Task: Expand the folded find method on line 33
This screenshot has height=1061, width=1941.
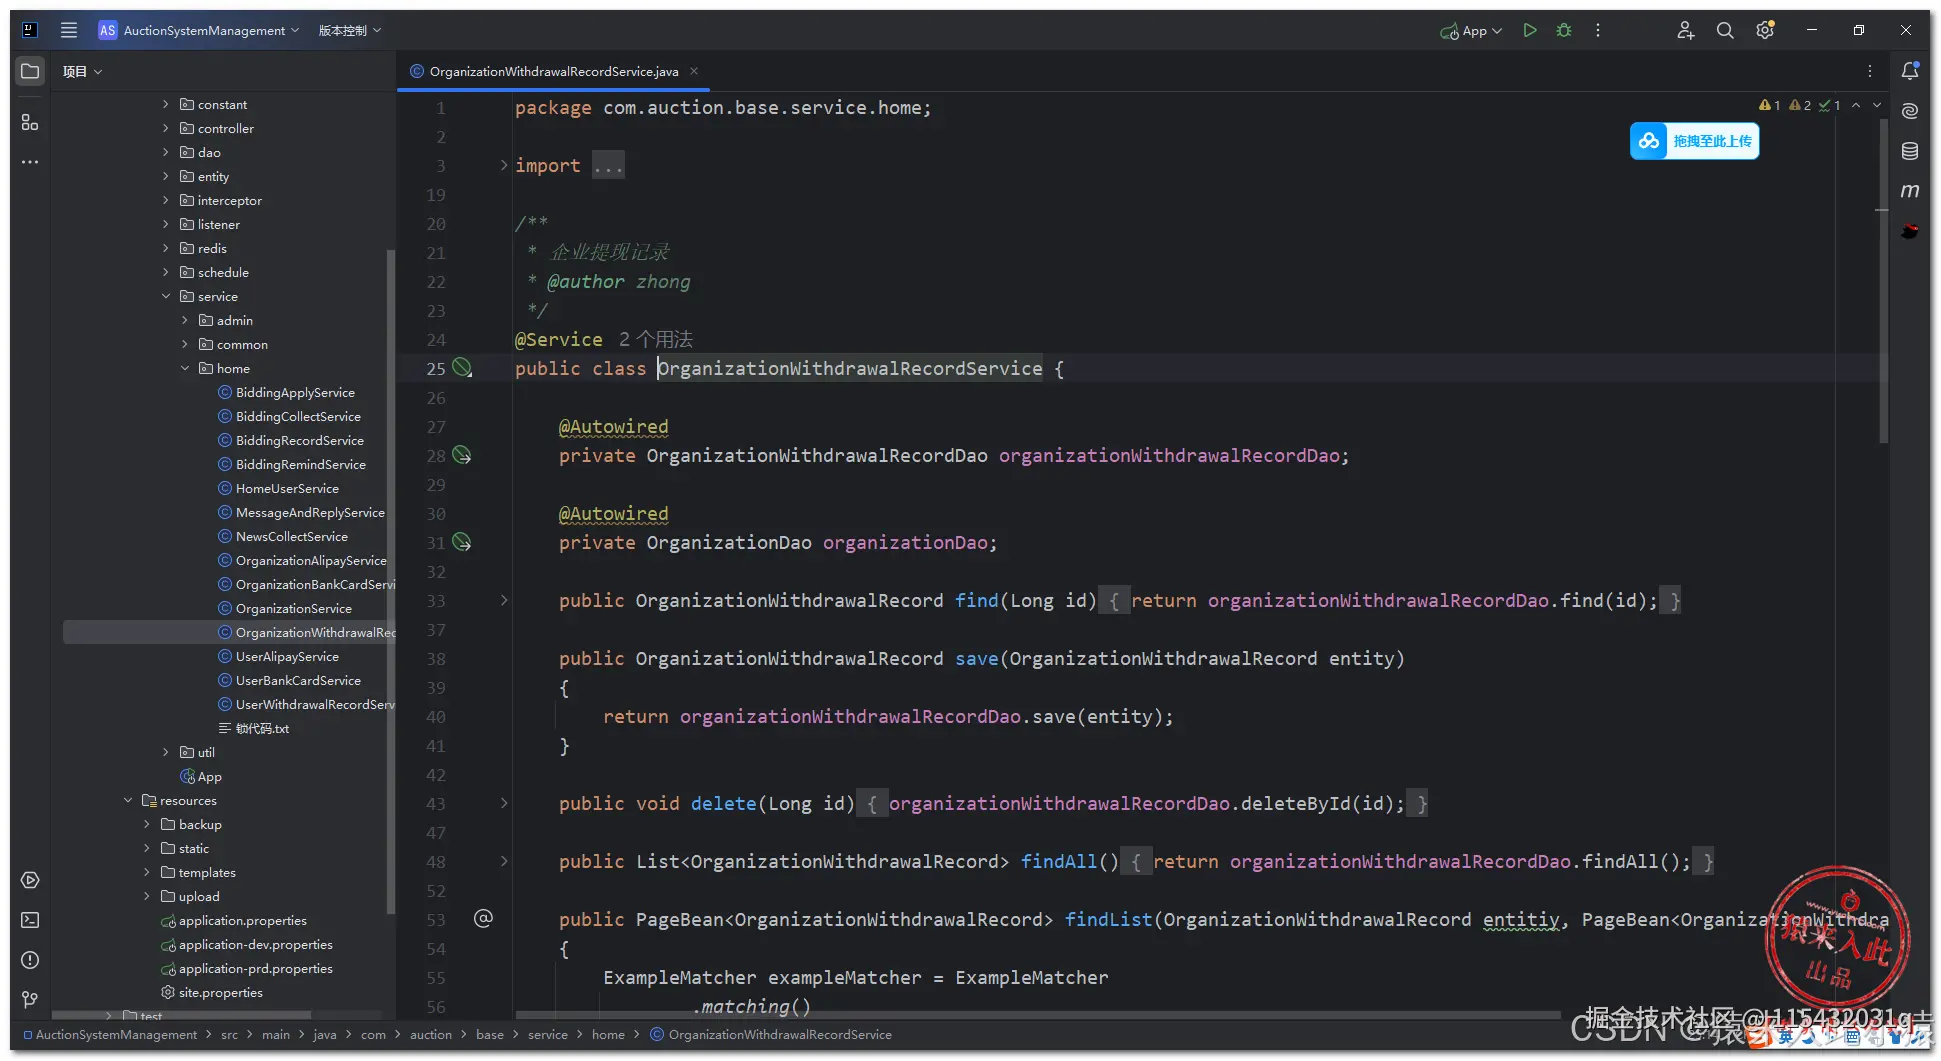Action: (504, 600)
